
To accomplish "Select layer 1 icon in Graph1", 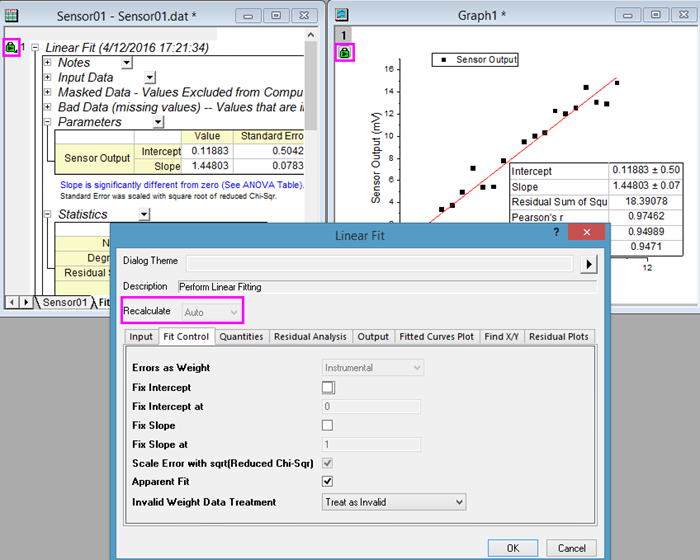I will (x=343, y=33).
